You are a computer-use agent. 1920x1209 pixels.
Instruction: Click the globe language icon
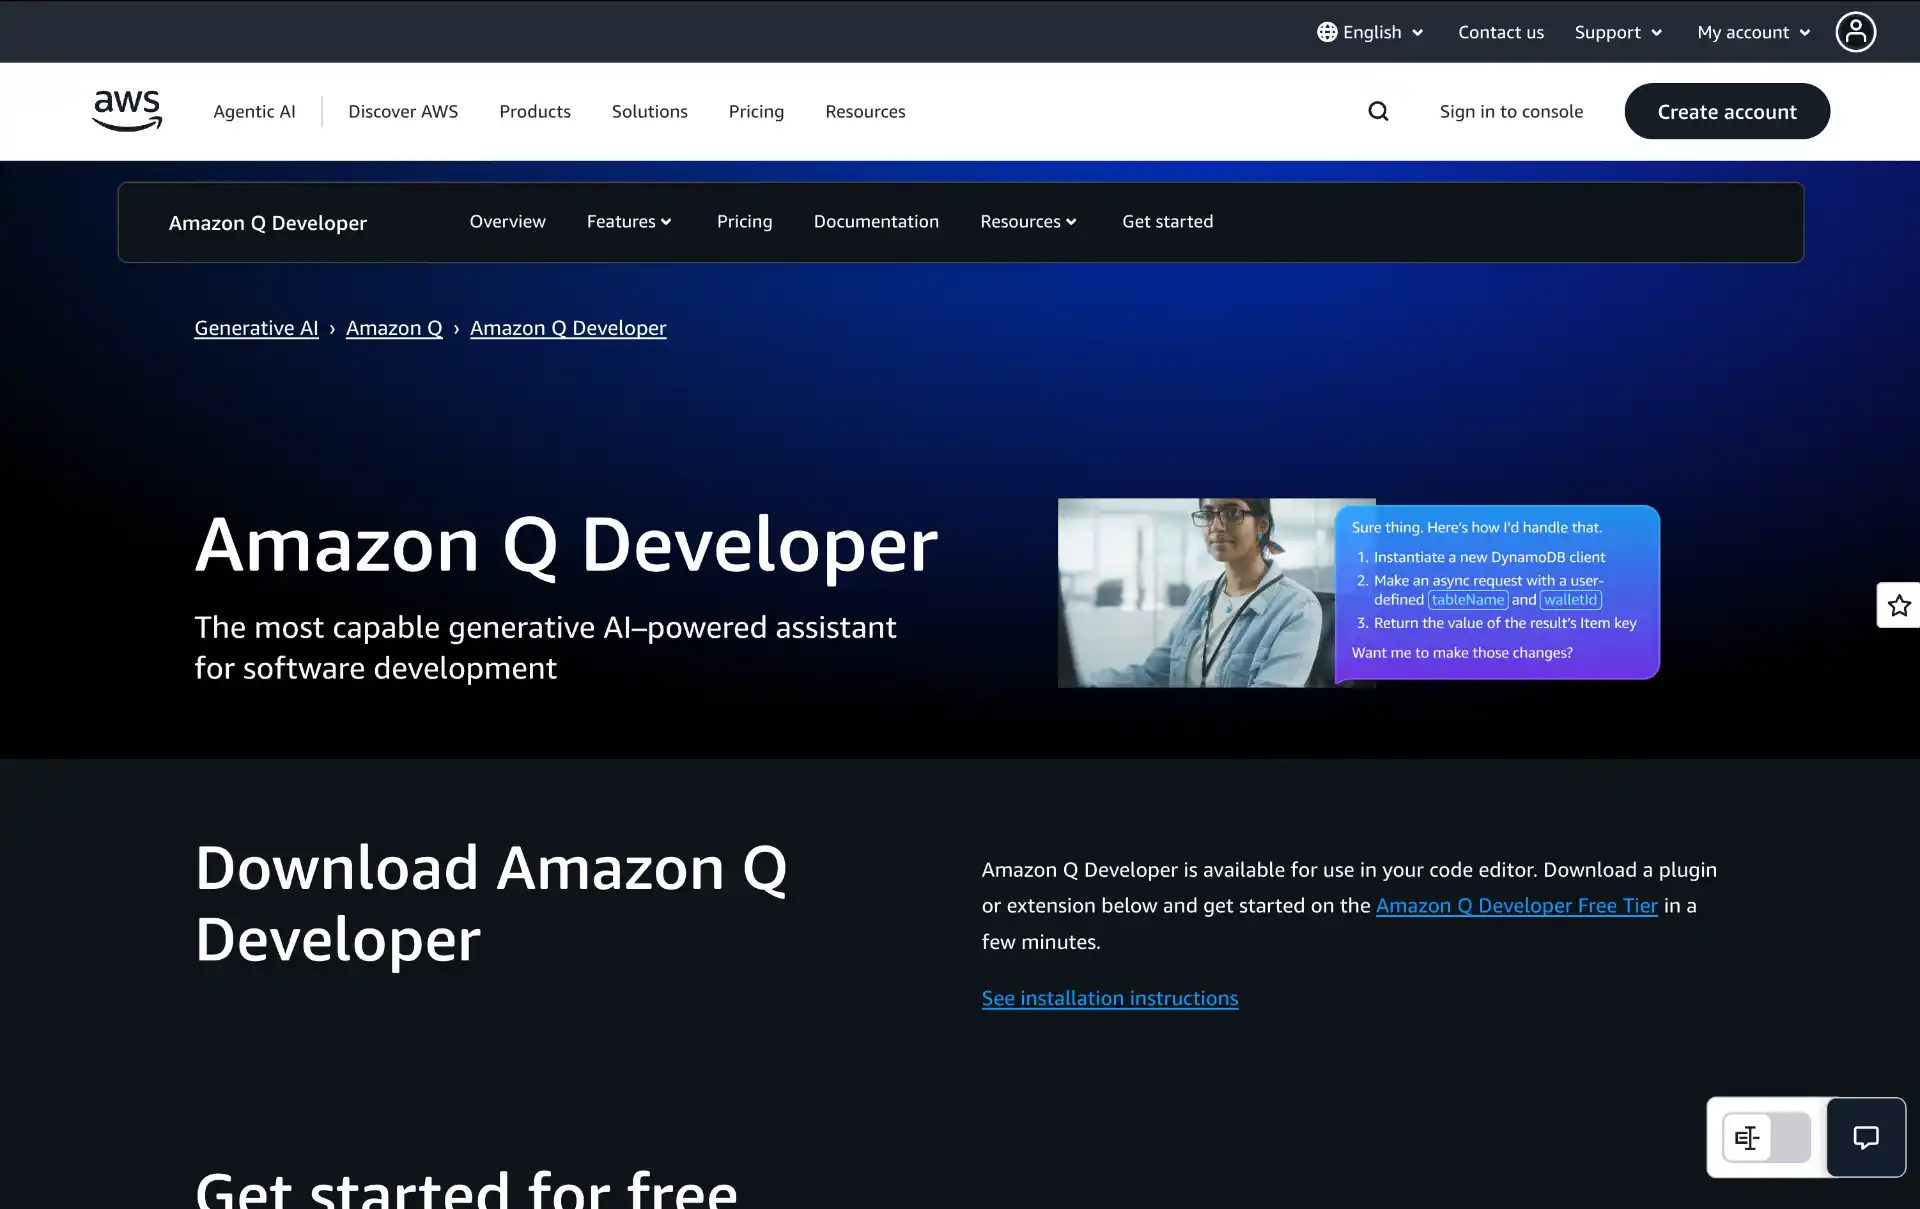pos(1327,32)
